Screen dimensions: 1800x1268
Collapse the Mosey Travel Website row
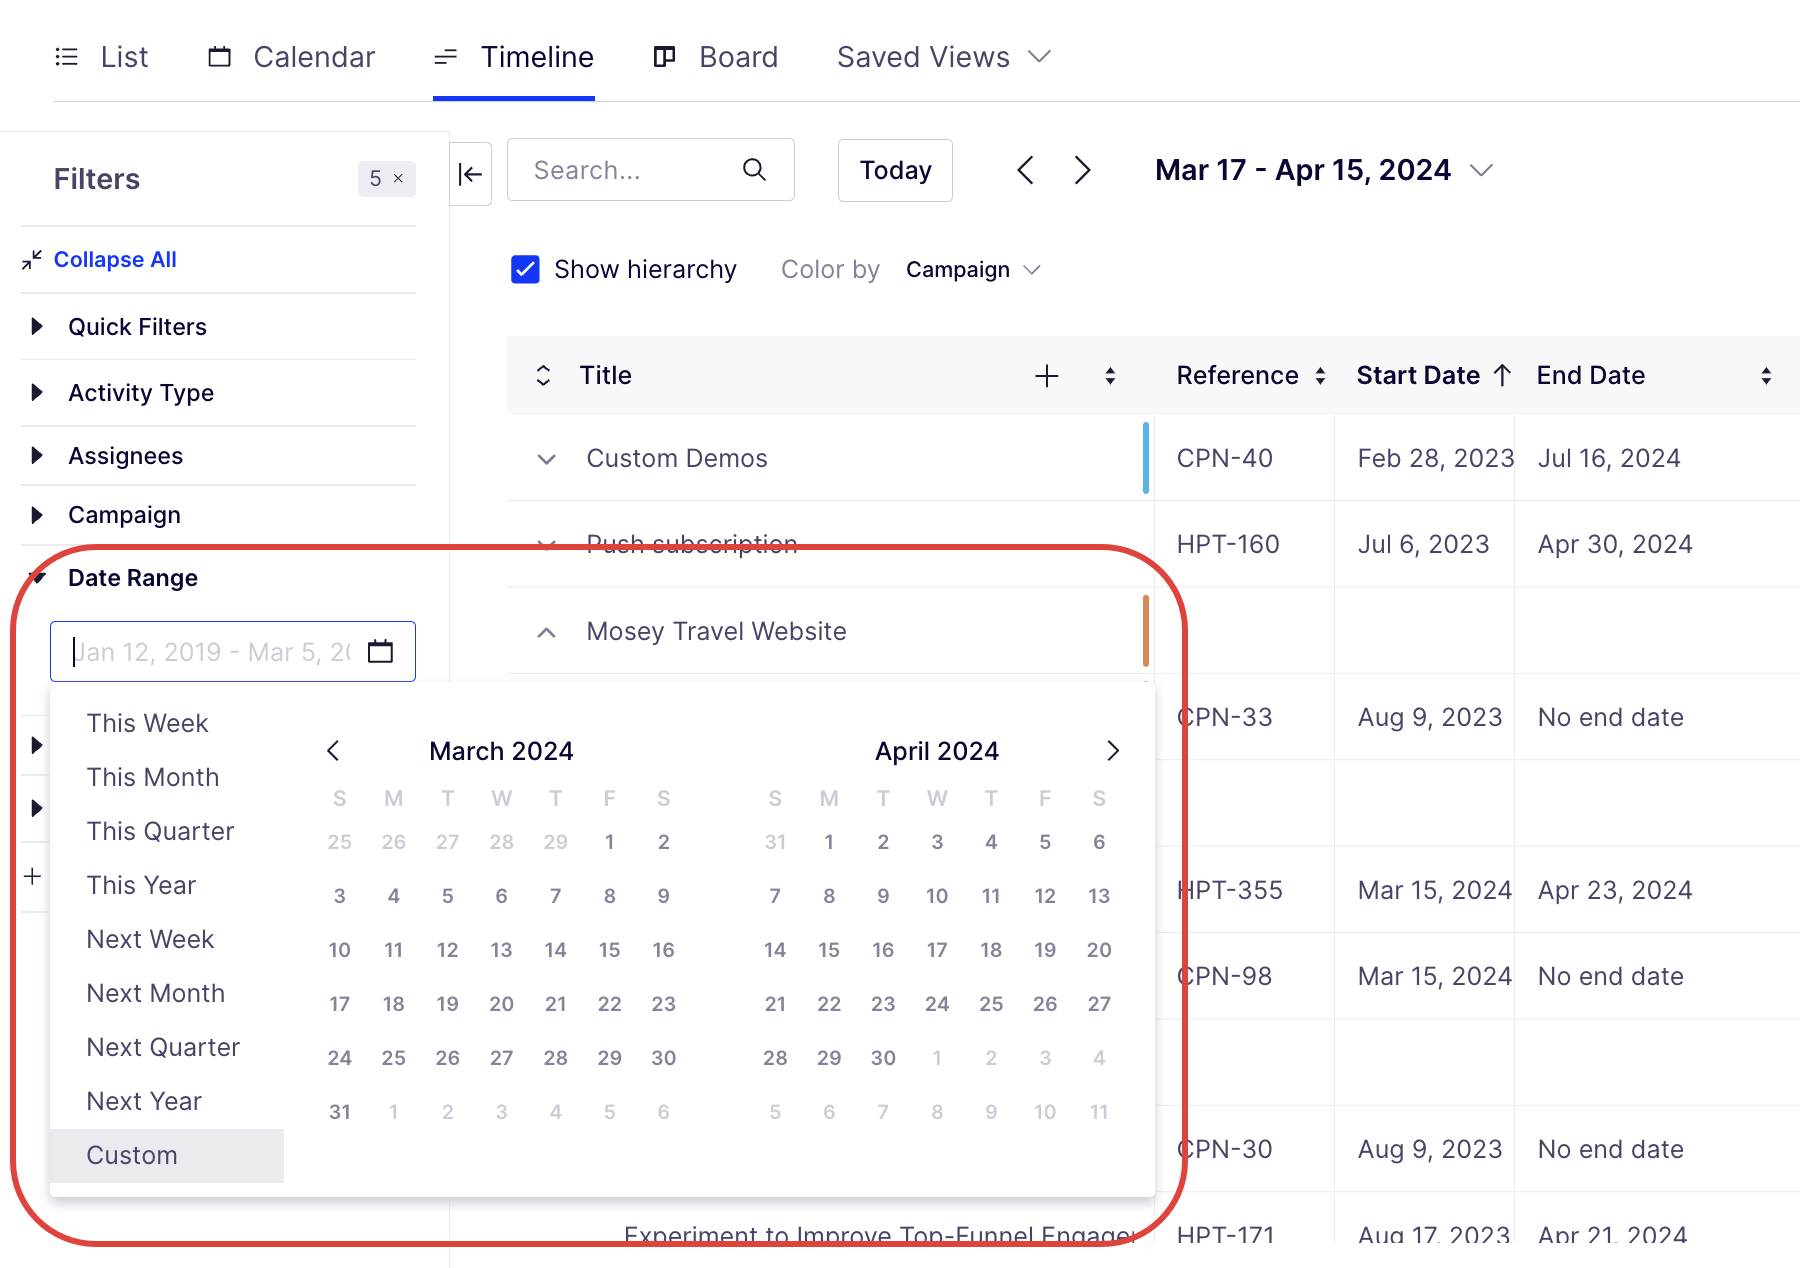546,632
